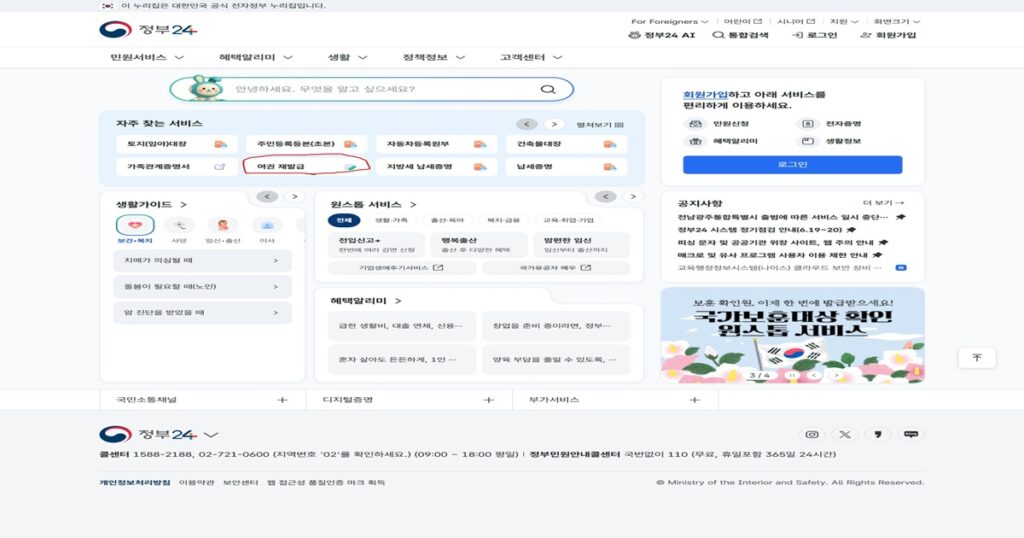
Task: Open the 기업생애주기서비스 link
Action: tap(401, 268)
